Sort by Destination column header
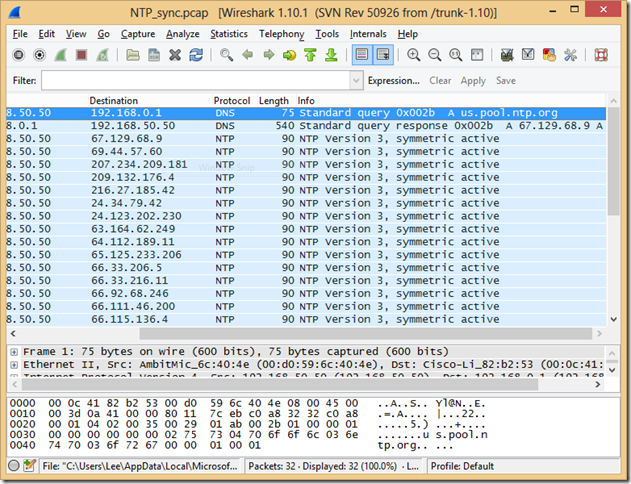The width and height of the screenshot is (631, 484). point(149,101)
